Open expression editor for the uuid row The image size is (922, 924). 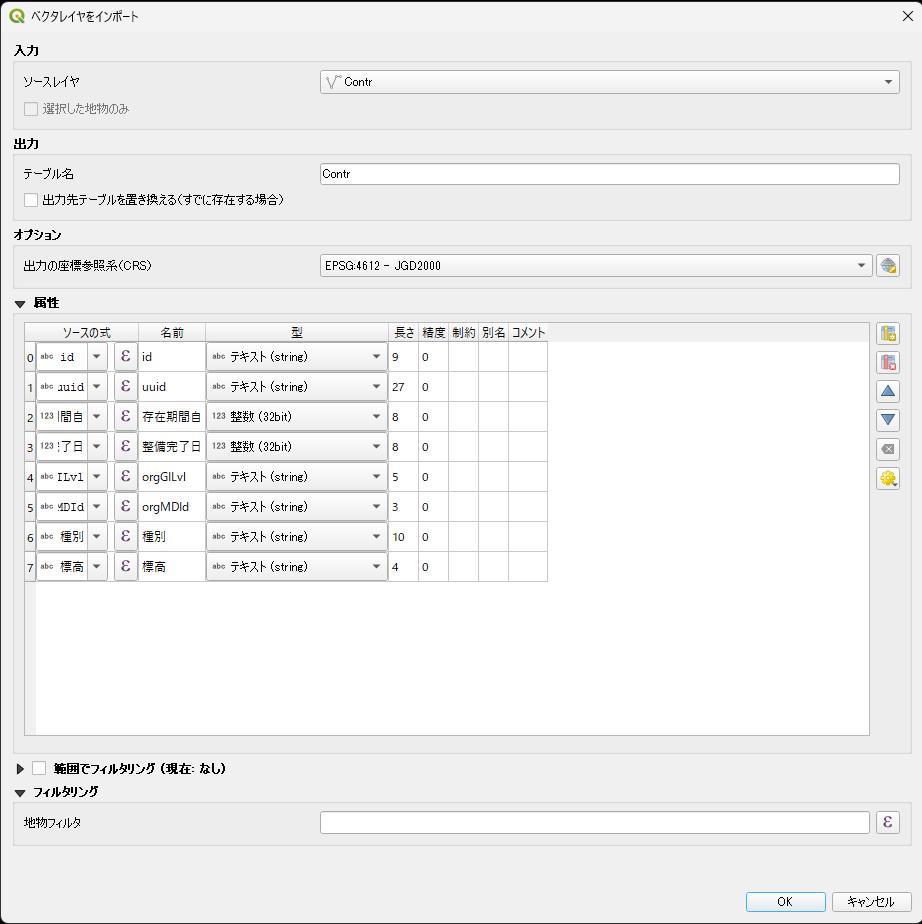(x=126, y=387)
